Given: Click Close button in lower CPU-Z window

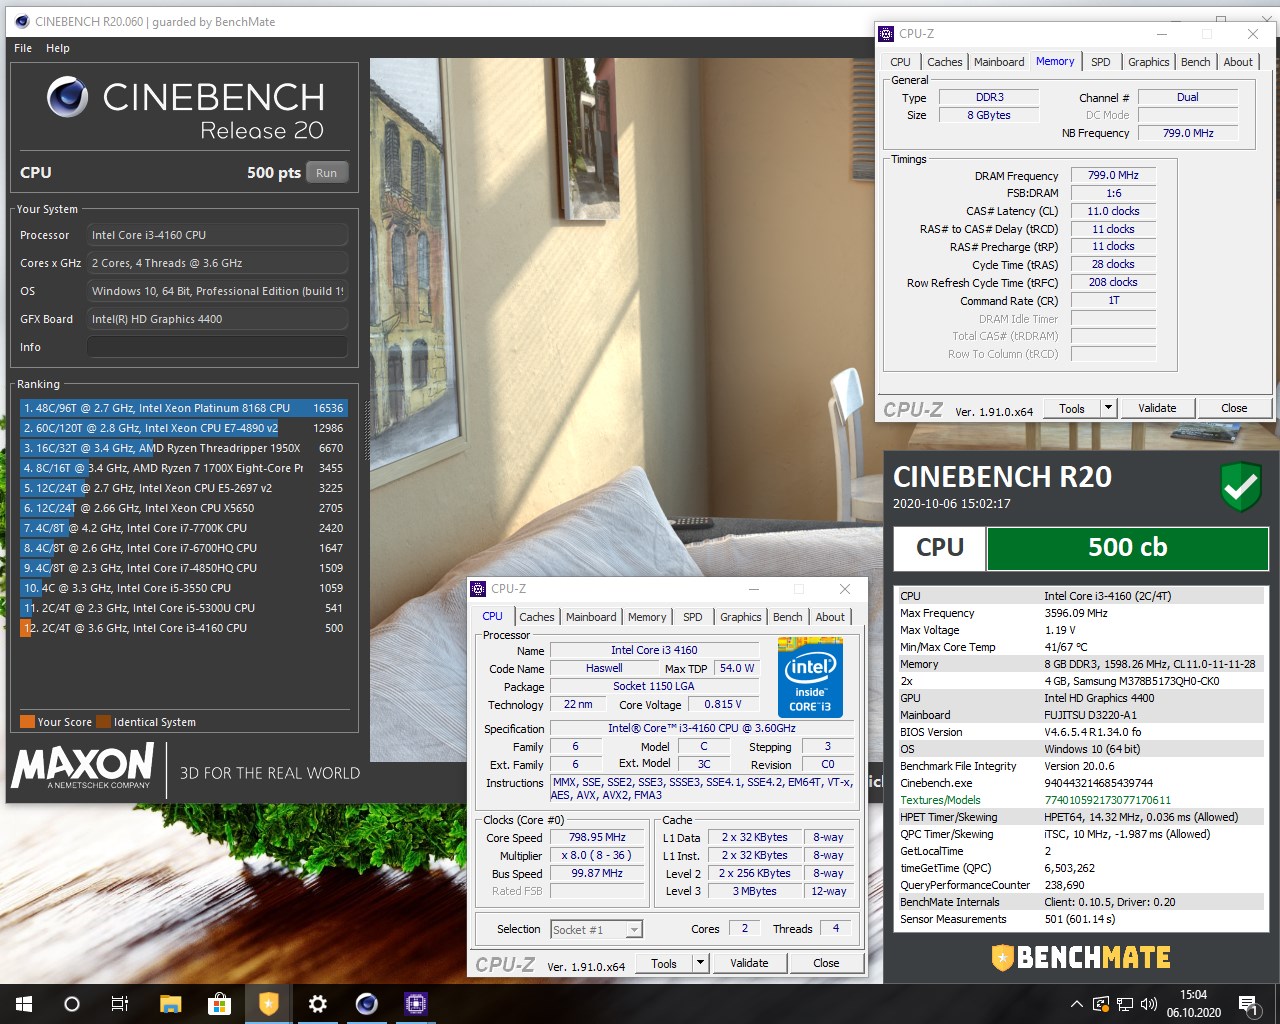Looking at the screenshot, I should click(826, 963).
